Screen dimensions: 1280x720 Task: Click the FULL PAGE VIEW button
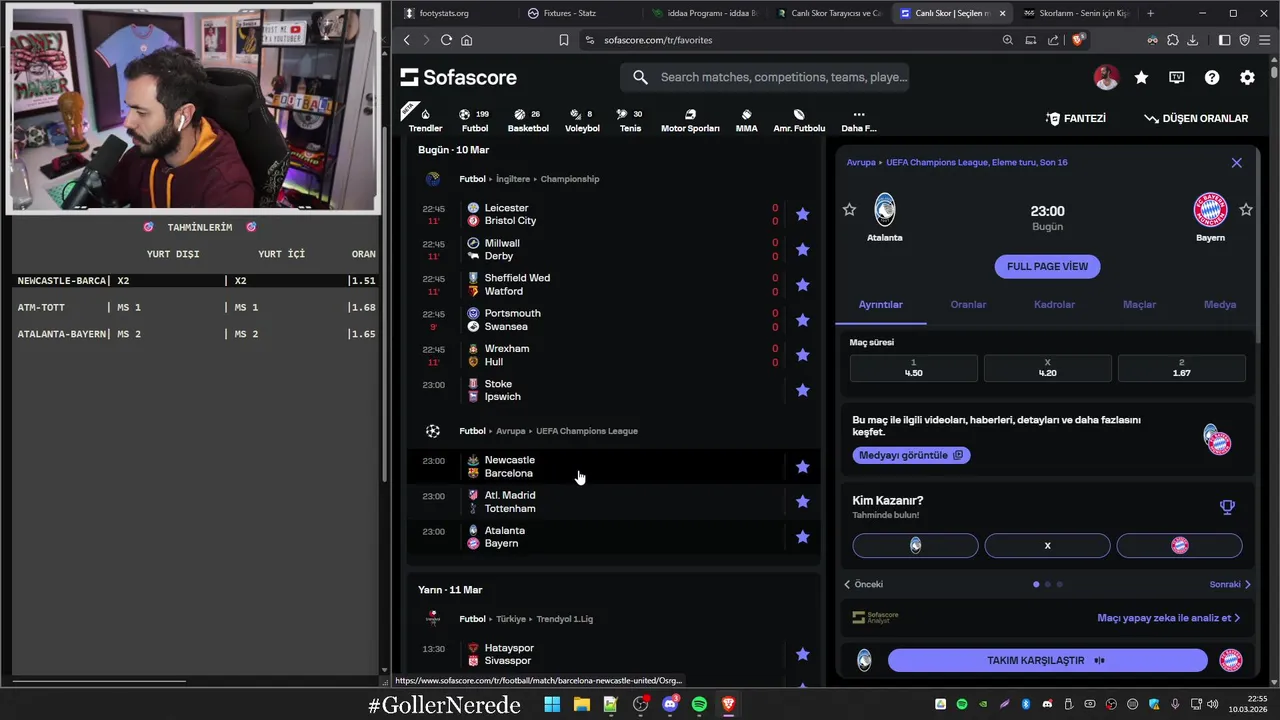tap(1047, 266)
